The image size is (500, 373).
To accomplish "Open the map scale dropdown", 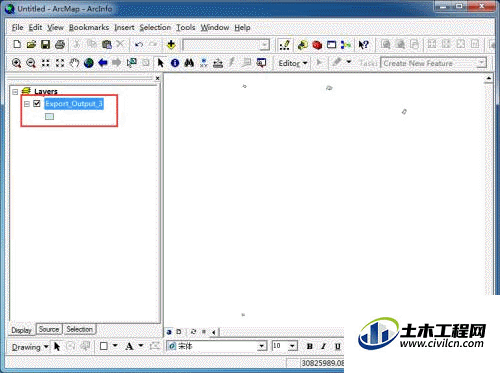I will point(265,45).
